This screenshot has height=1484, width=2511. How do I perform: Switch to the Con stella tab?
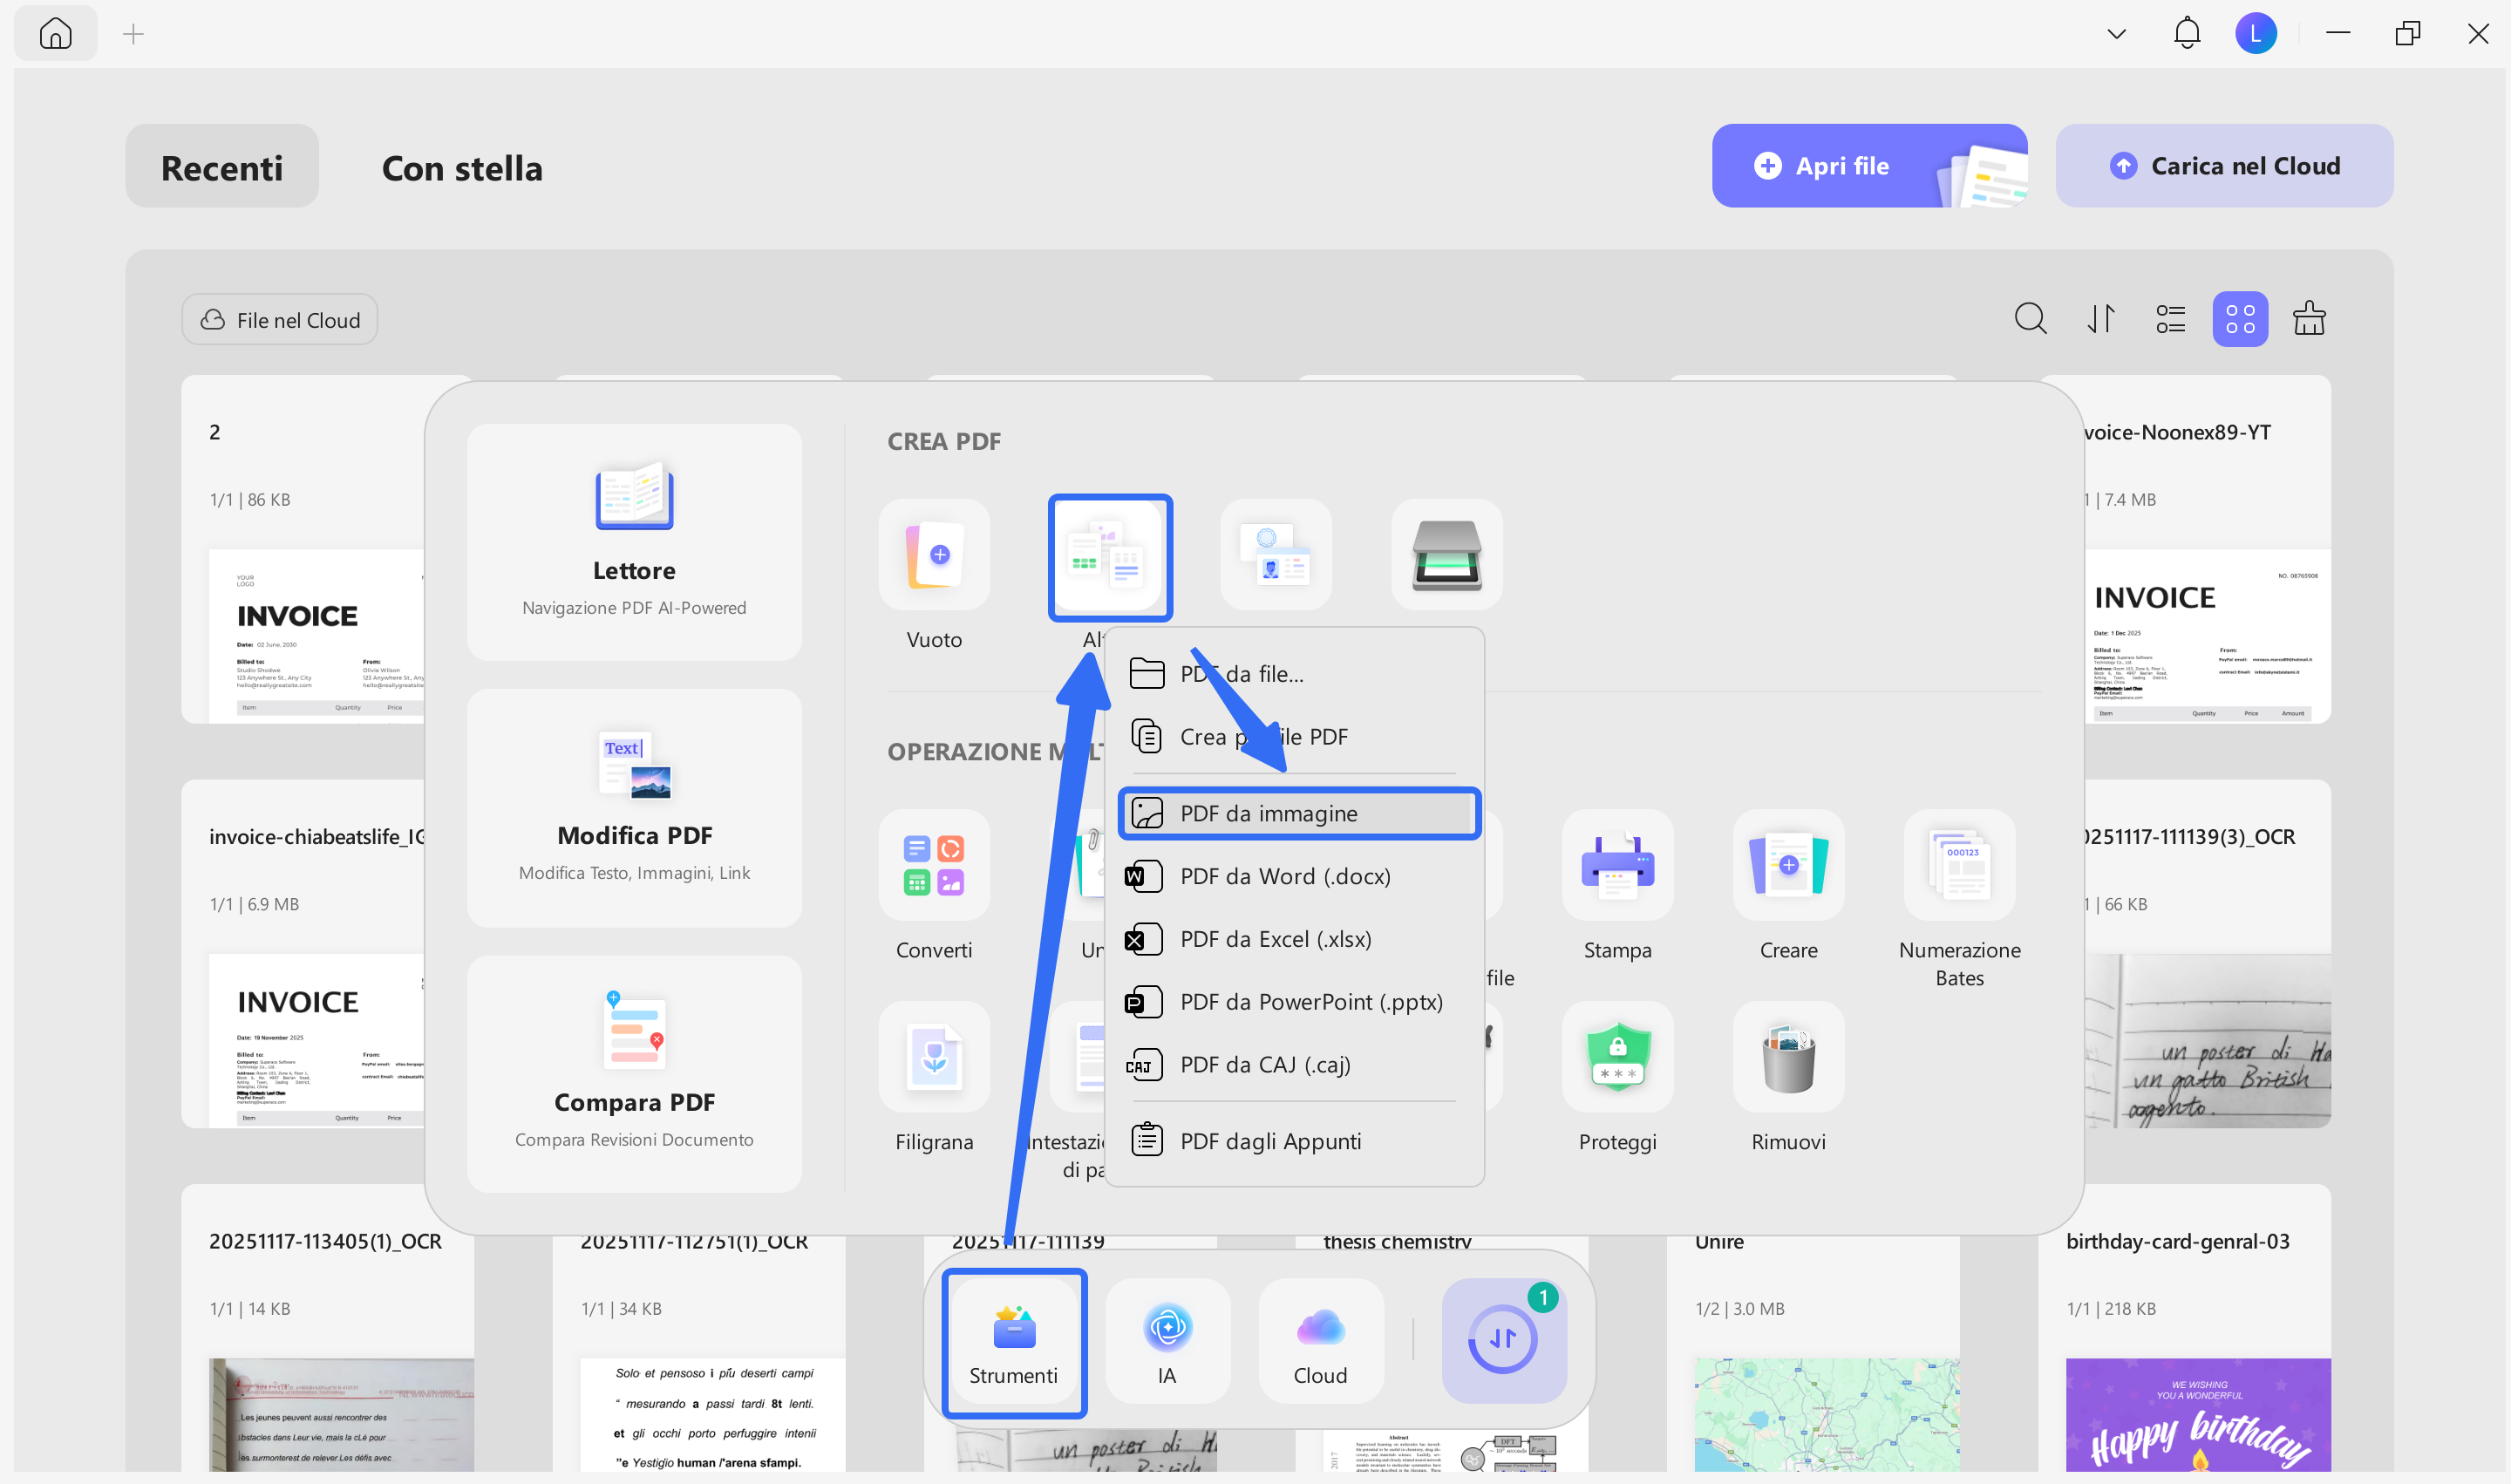462,167
